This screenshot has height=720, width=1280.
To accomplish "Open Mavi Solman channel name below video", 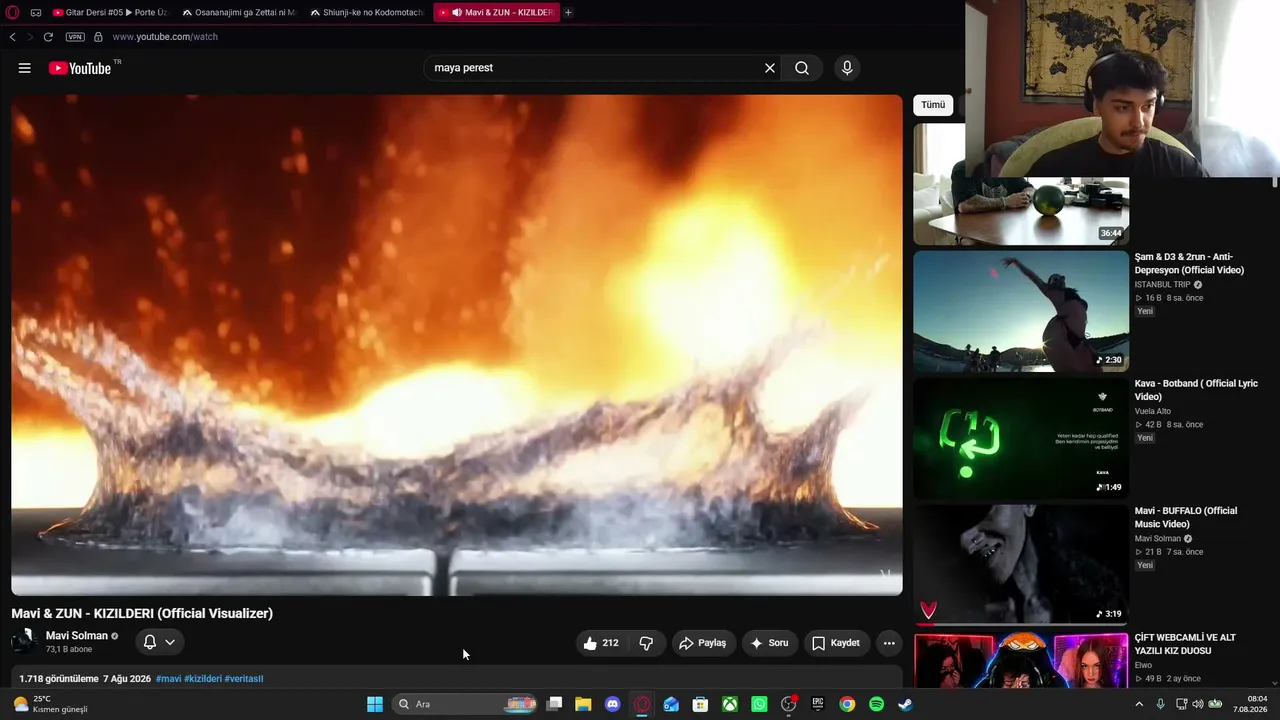I will [x=77, y=636].
